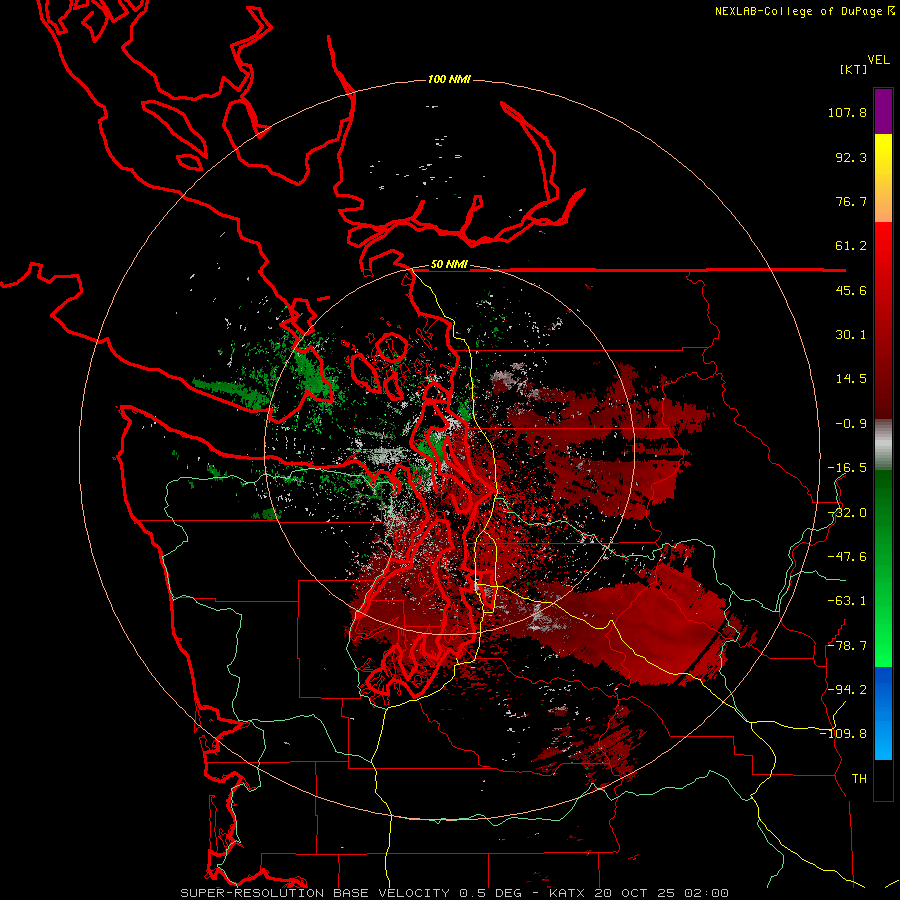Click the NEXLAB-College of DuPage credit text

point(805,11)
